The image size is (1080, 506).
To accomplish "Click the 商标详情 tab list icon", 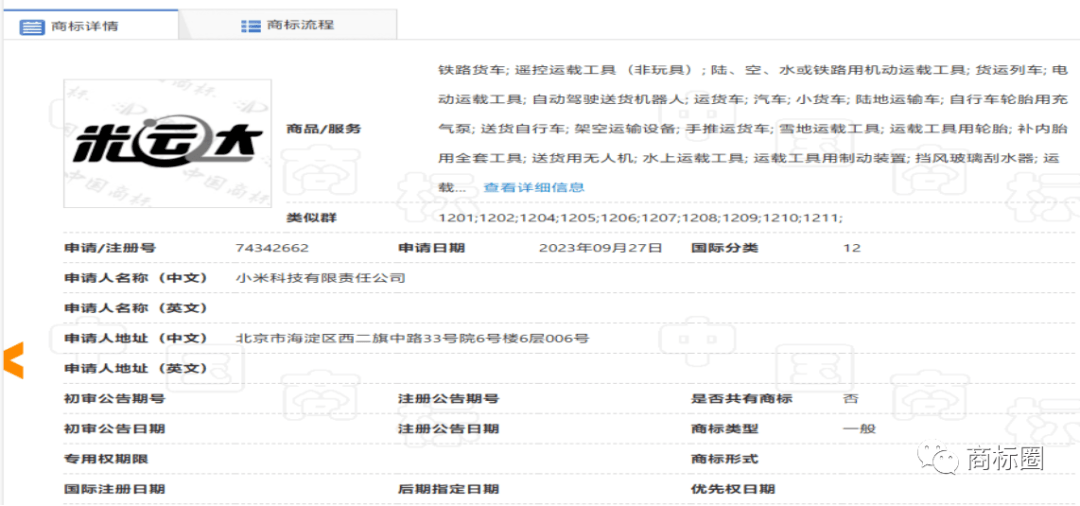I will [x=32, y=28].
